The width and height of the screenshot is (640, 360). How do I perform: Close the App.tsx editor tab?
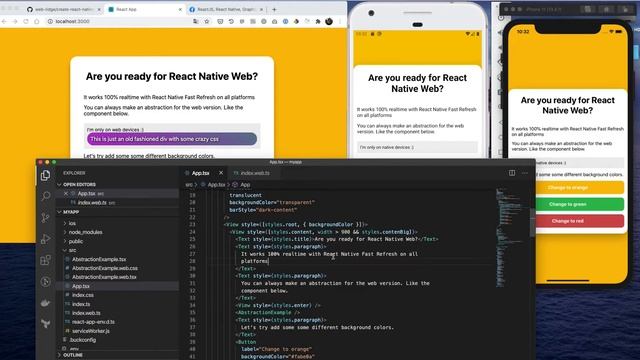(x=221, y=173)
